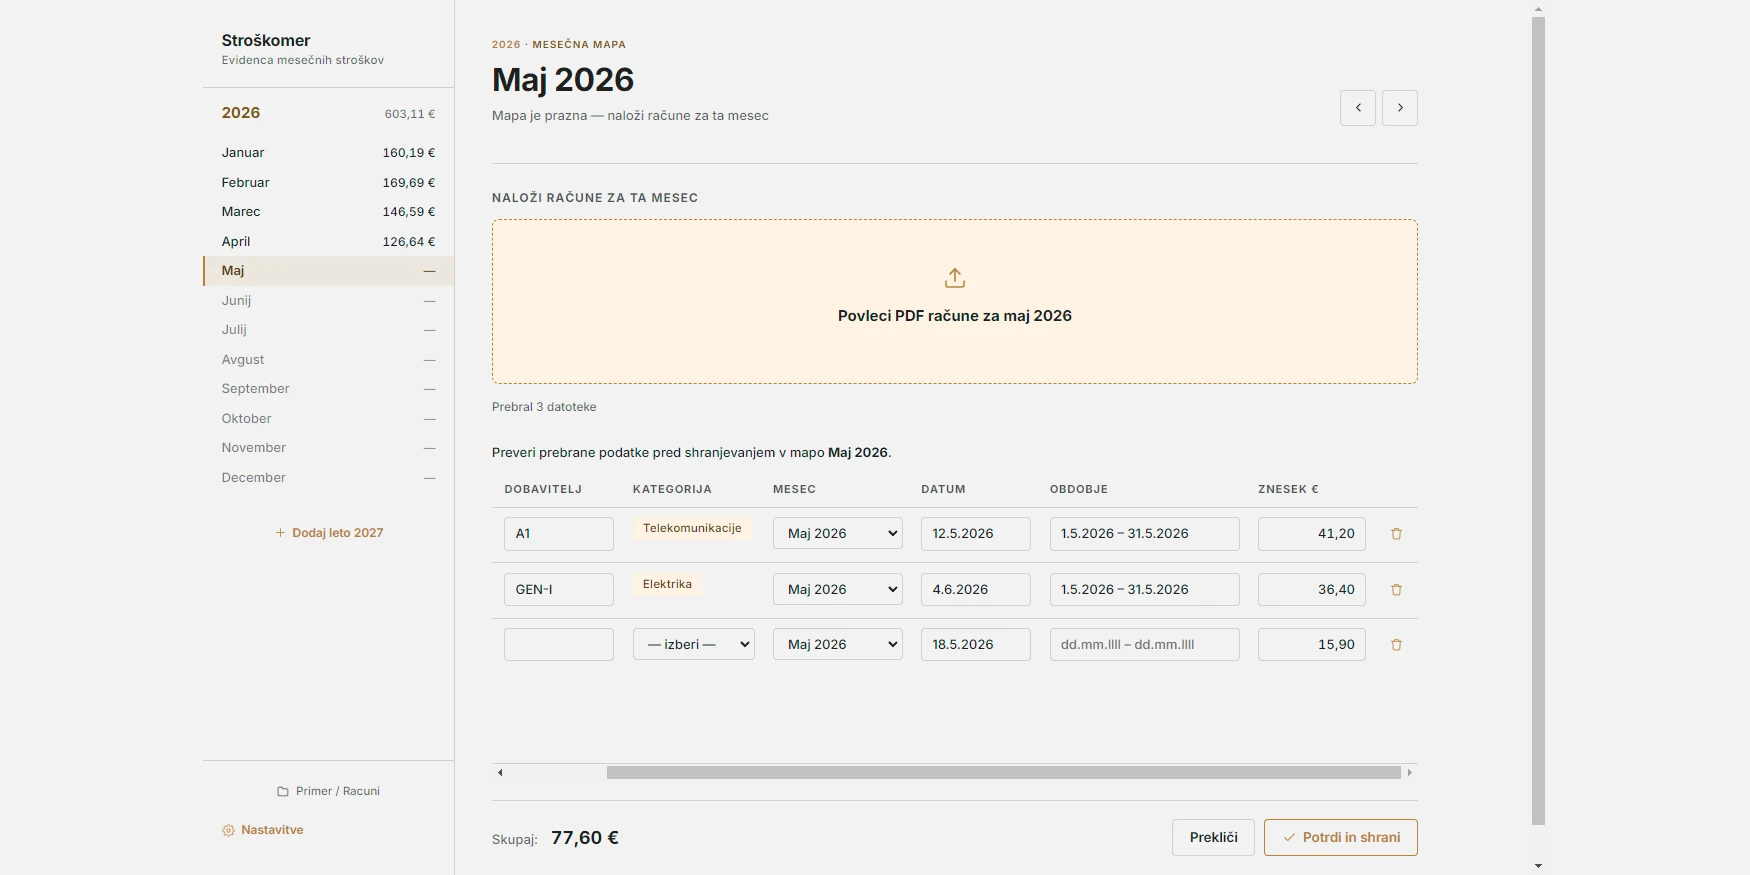Click the date field showing 4.6.2026
Image resolution: width=1750 pixels, height=875 pixels.
pos(976,590)
